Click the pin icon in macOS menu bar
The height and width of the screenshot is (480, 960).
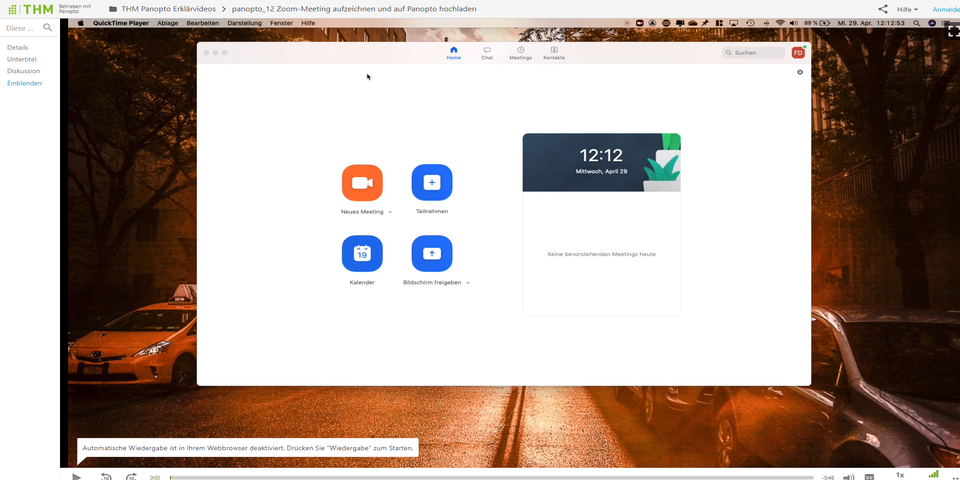click(x=705, y=23)
